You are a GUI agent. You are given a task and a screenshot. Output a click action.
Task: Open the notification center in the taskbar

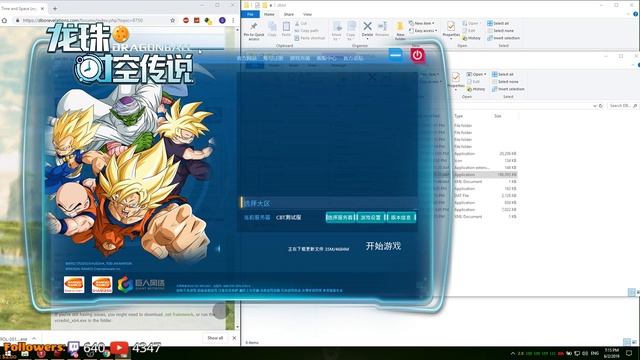(x=629, y=353)
